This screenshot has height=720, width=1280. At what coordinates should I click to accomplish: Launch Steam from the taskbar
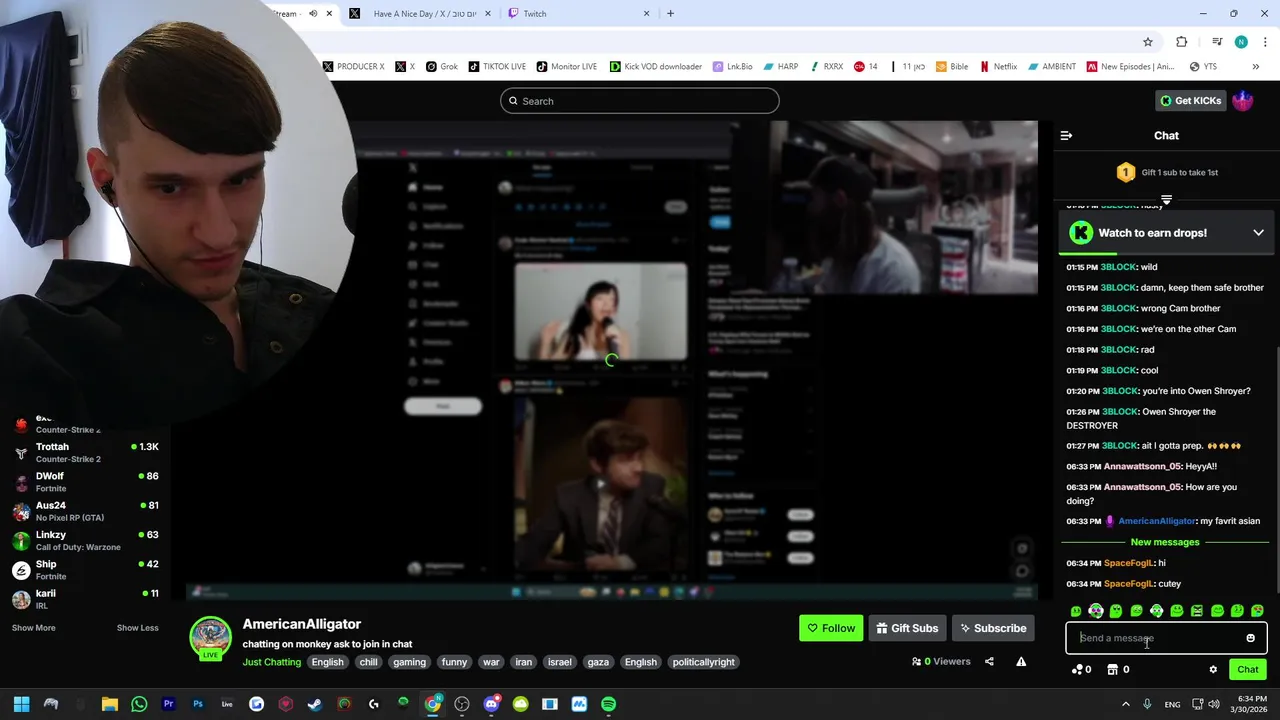(x=315, y=704)
